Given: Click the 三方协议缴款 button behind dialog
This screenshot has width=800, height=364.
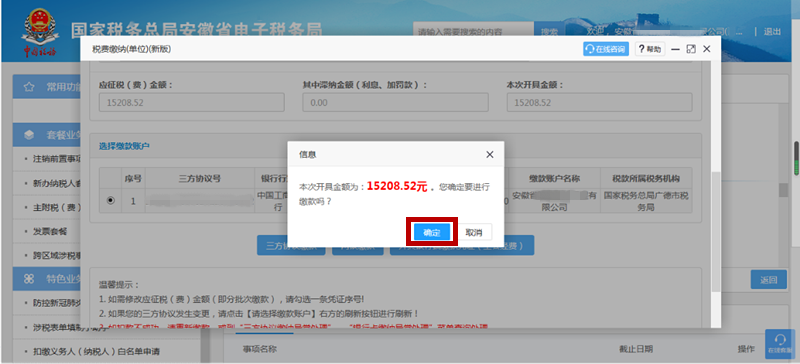Looking at the screenshot, I should [x=291, y=245].
